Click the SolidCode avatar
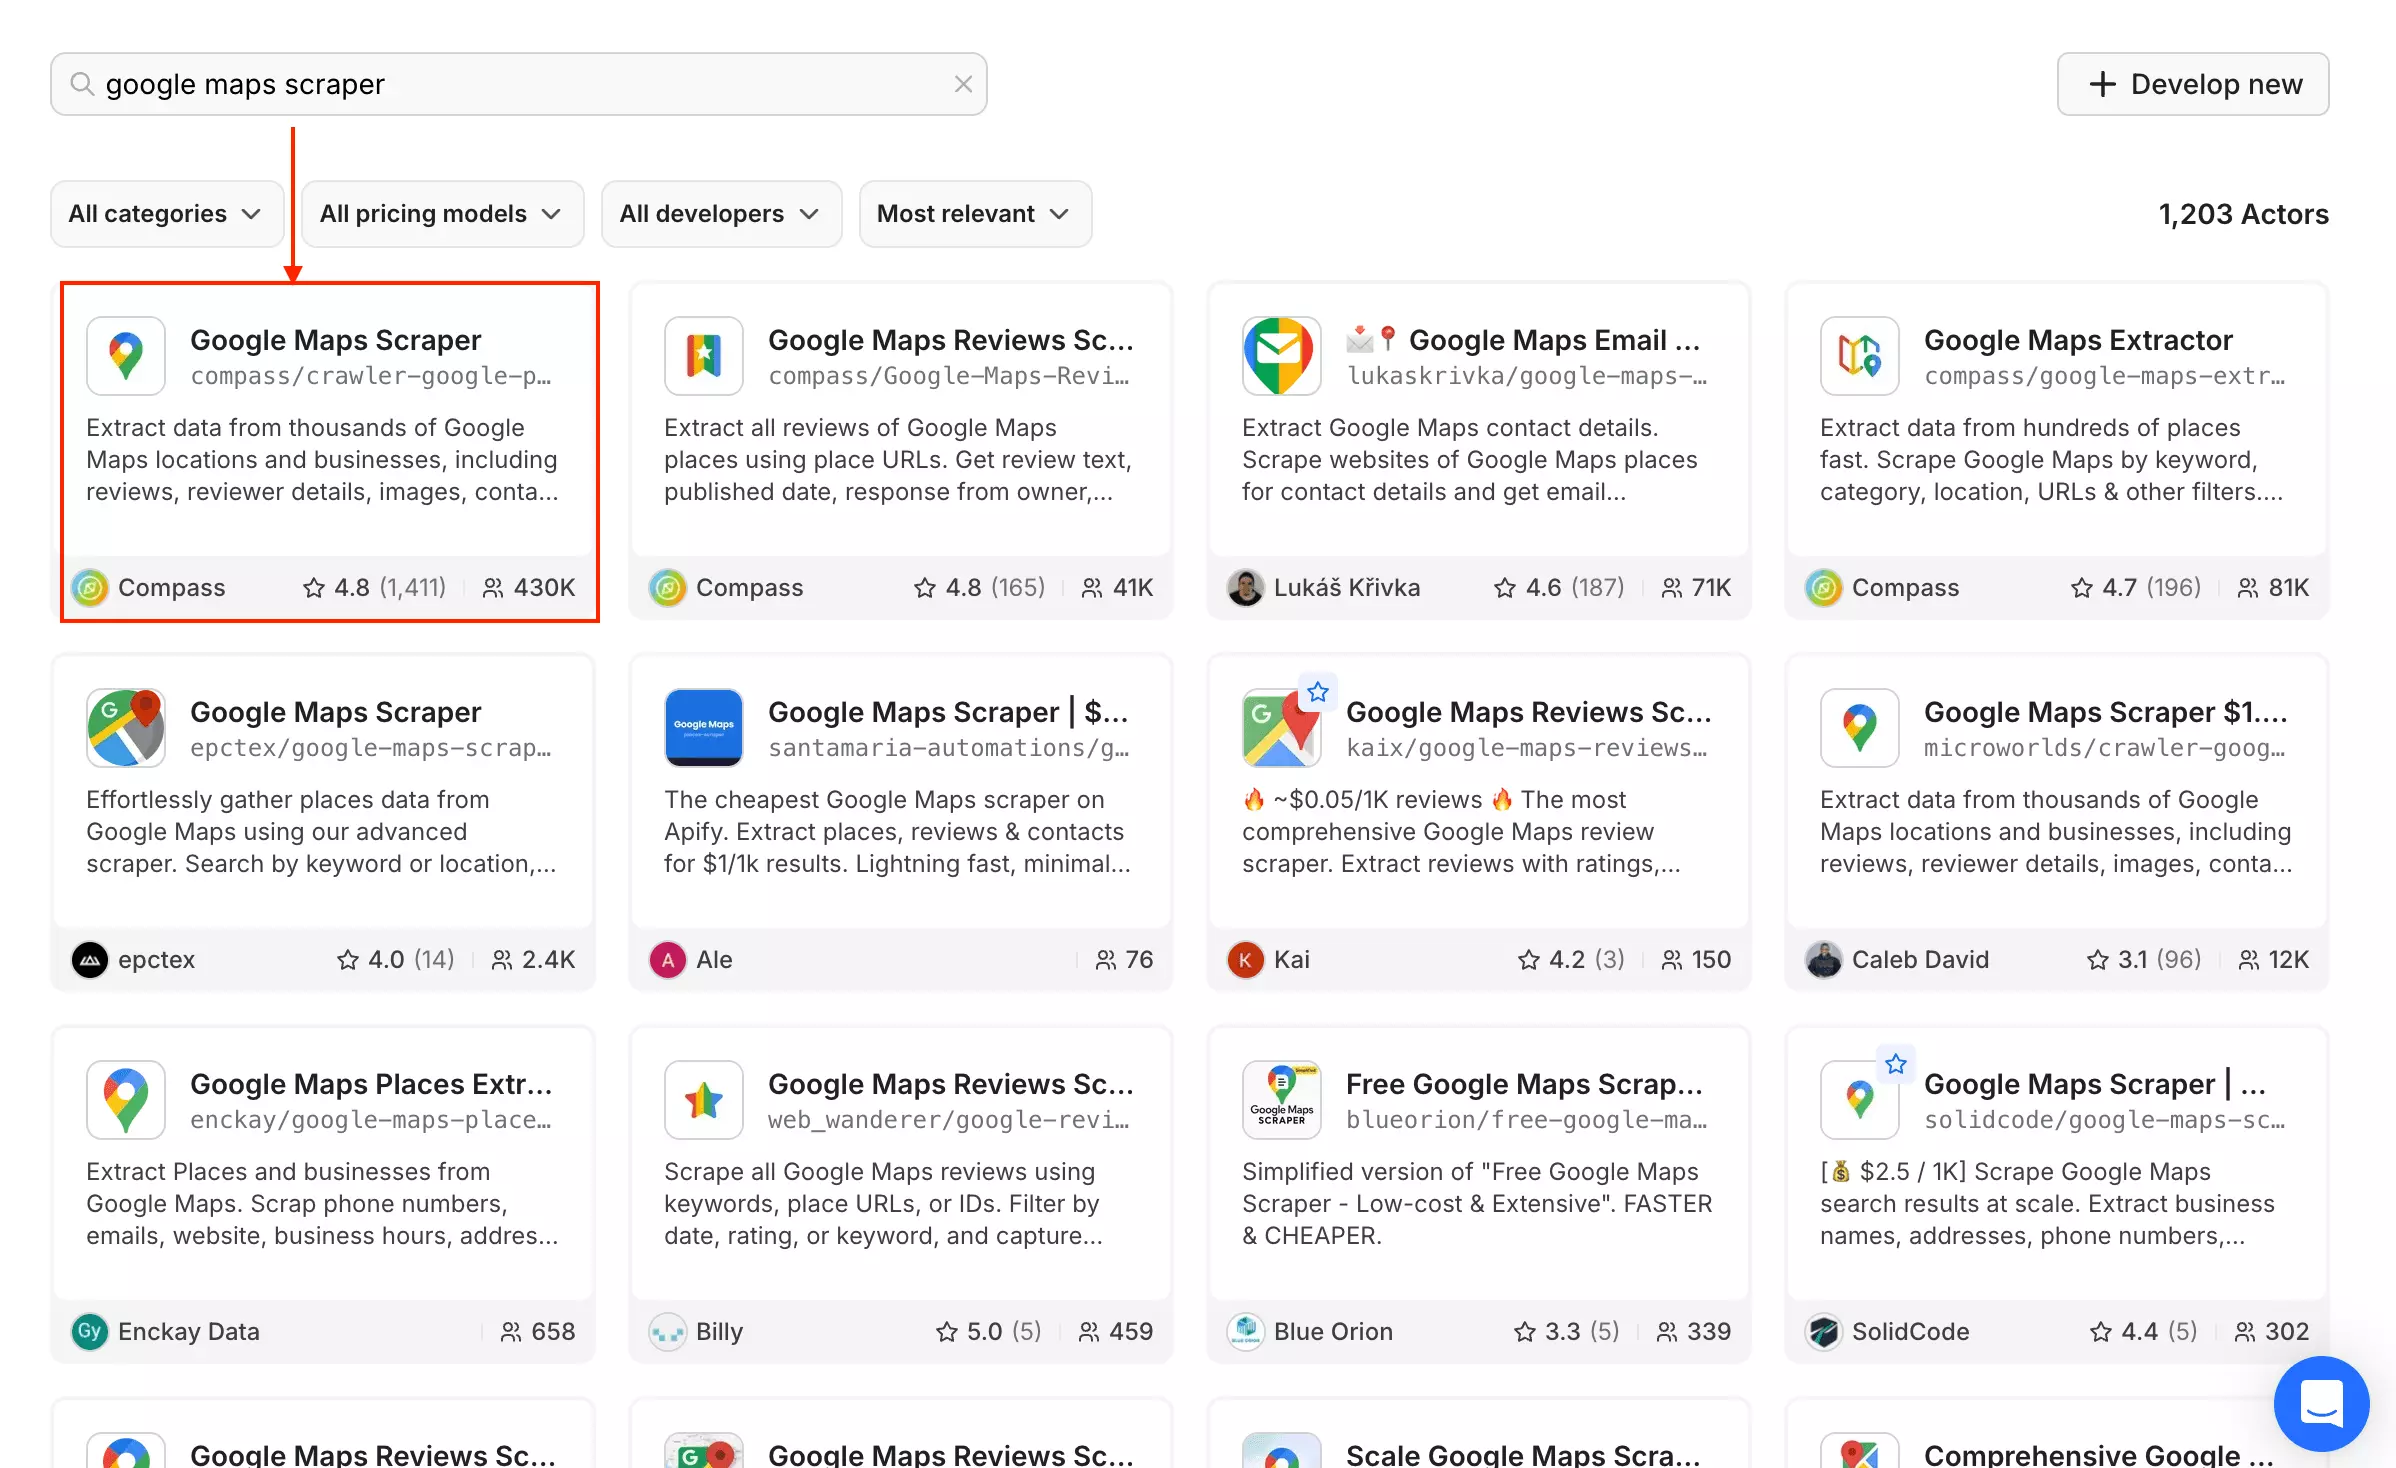The image size is (2396, 1468). coord(1824,1332)
